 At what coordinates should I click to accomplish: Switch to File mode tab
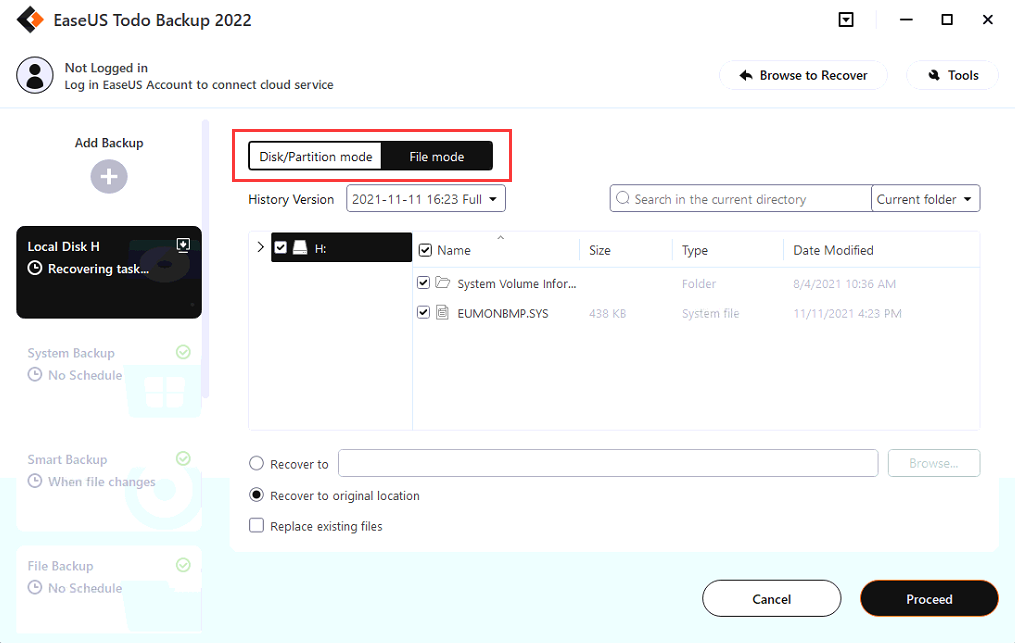pos(436,156)
